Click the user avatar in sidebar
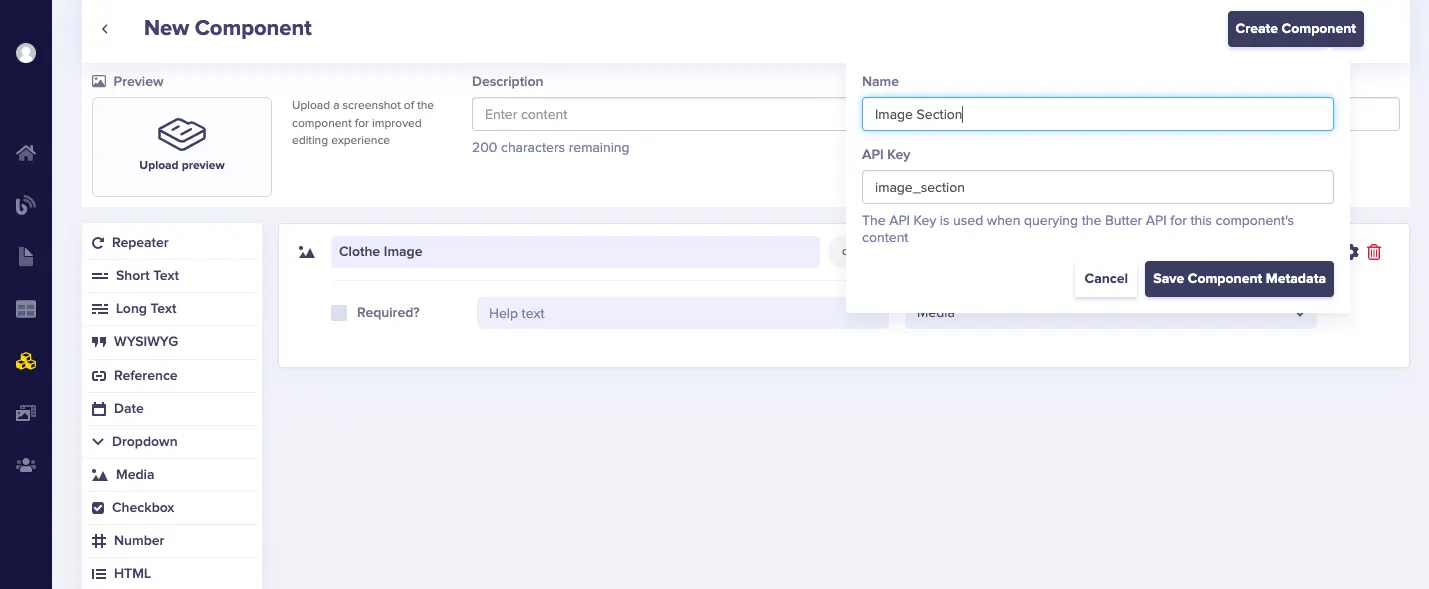This screenshot has height=589, width=1429. click(26, 53)
